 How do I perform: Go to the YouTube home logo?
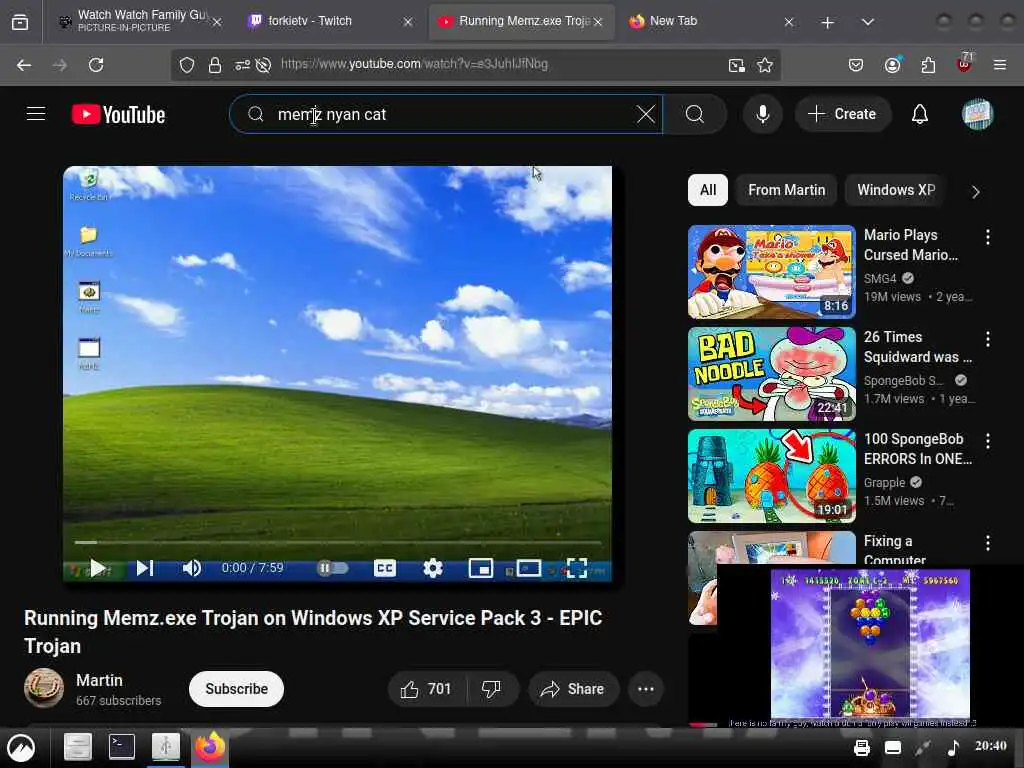coord(118,114)
